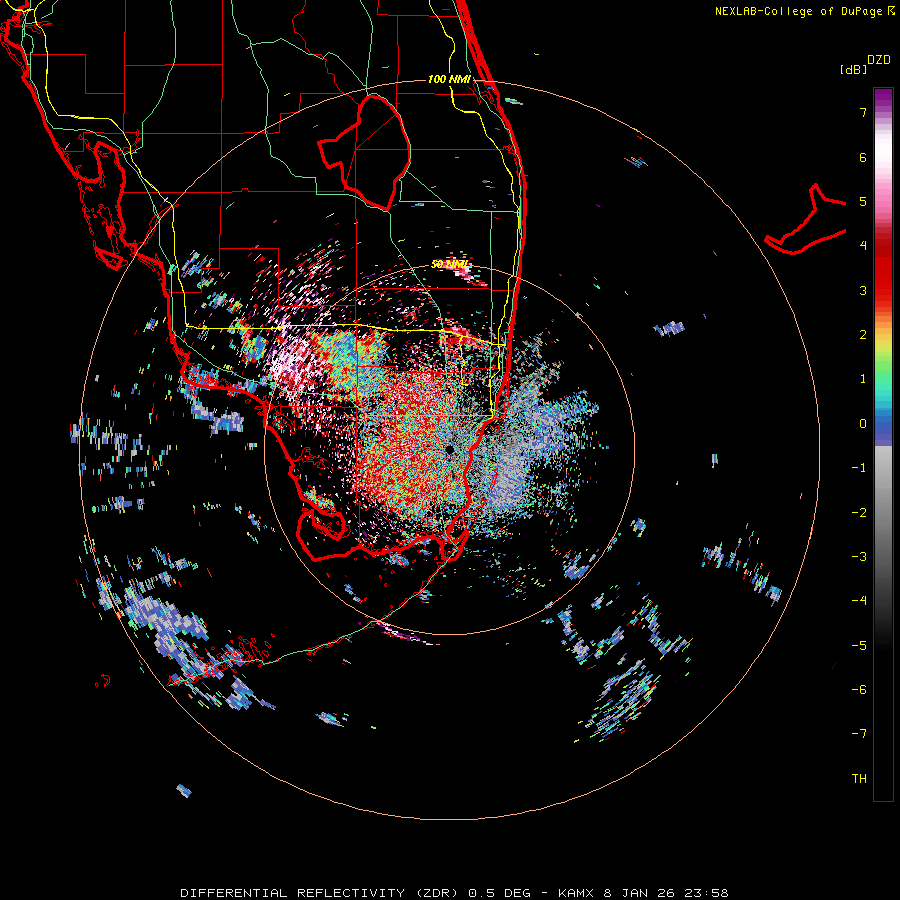Click the TH threshold label on scale
900x900 pixels.
point(859,778)
